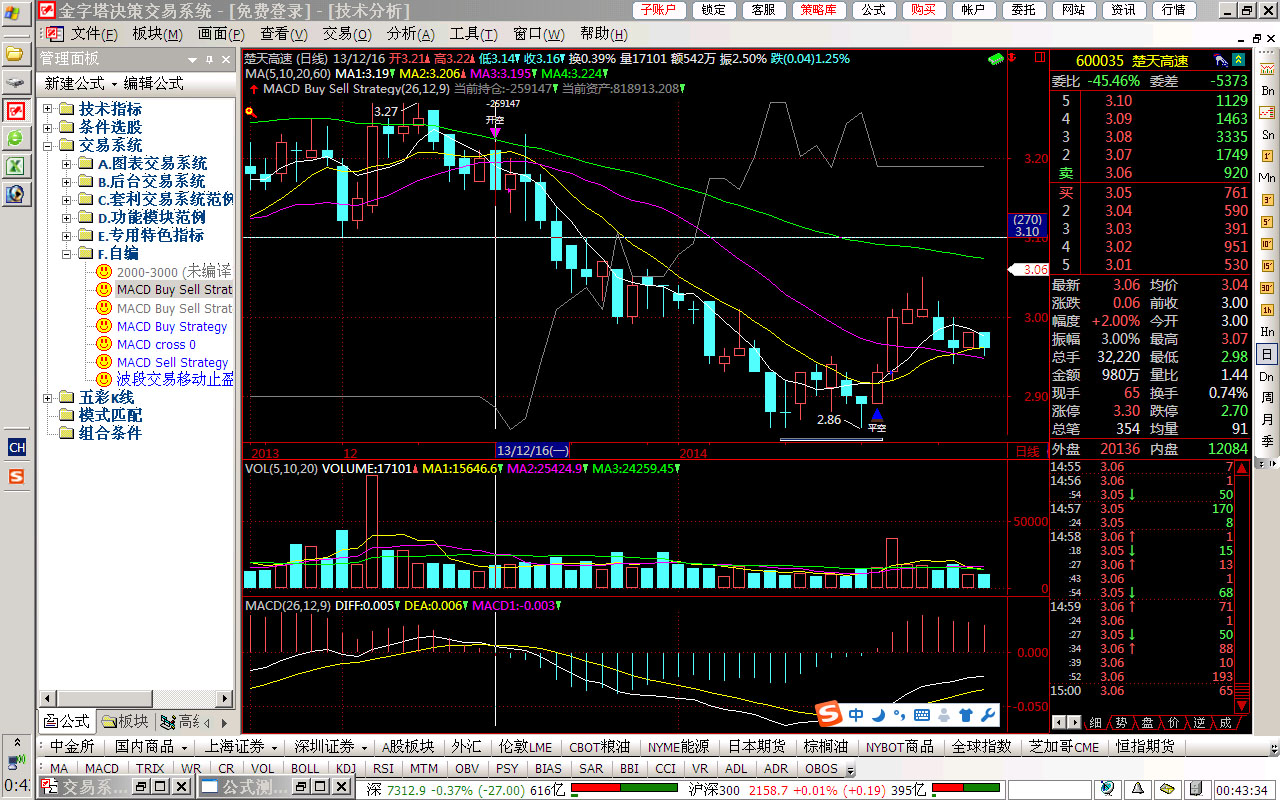Click the red chart-edit icon in left toolbar
The height and width of the screenshot is (800, 1280).
pyautogui.click(x=15, y=110)
